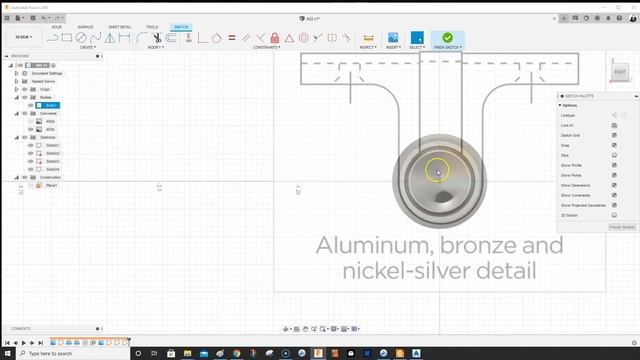
Task: Click the Save icon in top bar
Action: coord(33,18)
